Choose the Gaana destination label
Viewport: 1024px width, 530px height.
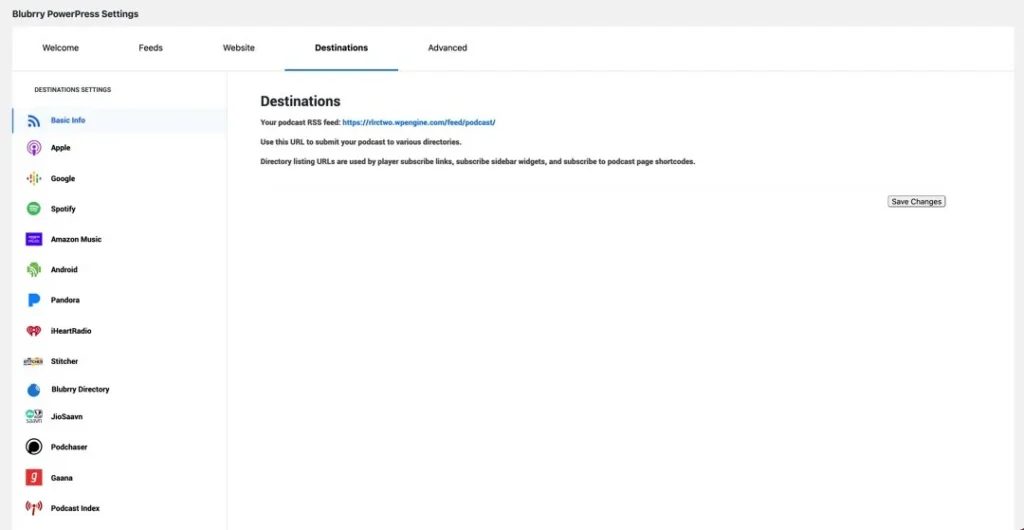tap(62, 478)
